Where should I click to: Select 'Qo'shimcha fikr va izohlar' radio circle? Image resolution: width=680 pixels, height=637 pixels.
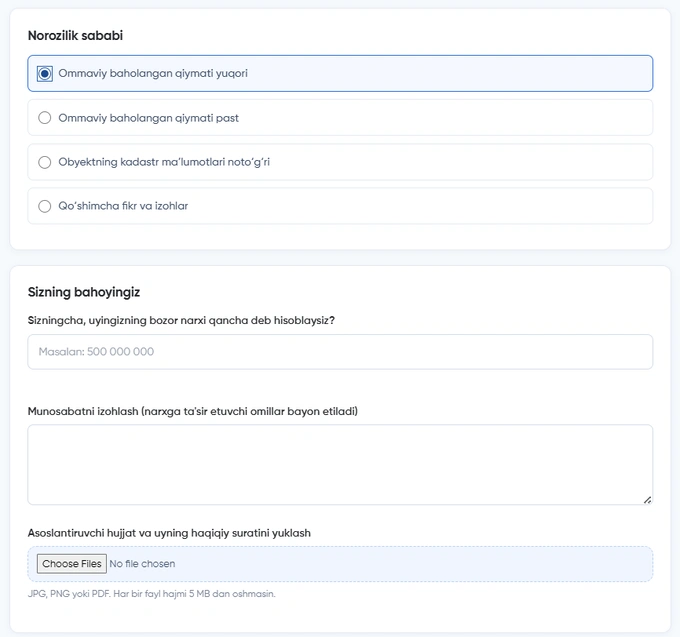point(45,206)
